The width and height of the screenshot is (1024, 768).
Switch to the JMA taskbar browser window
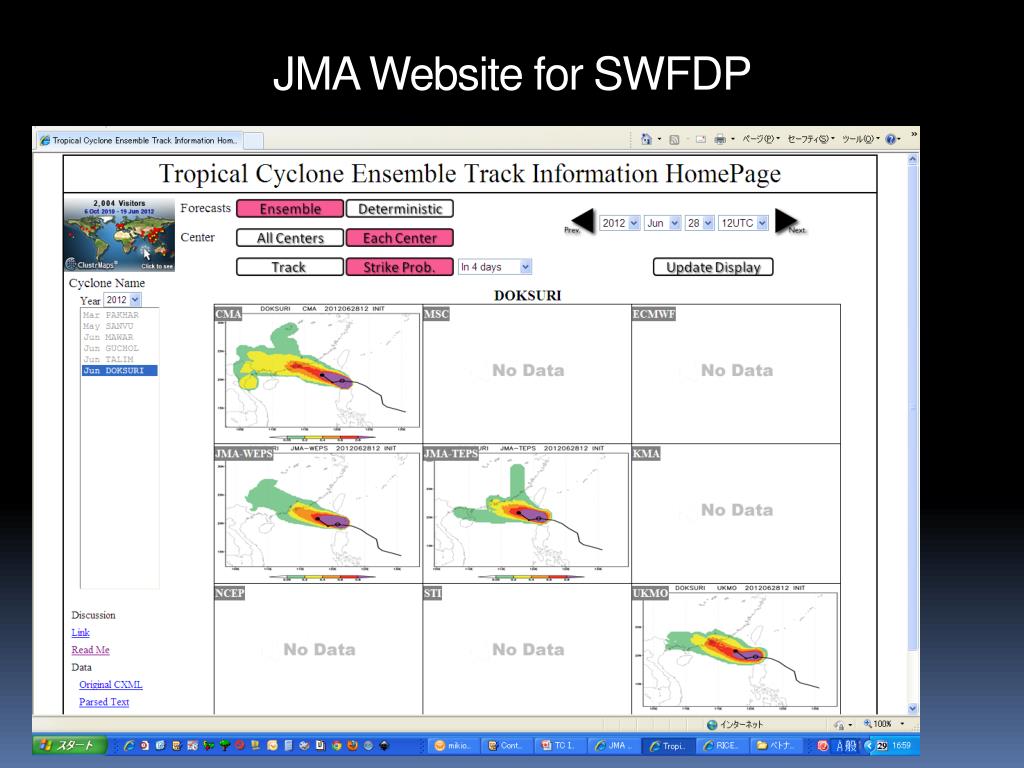614,745
